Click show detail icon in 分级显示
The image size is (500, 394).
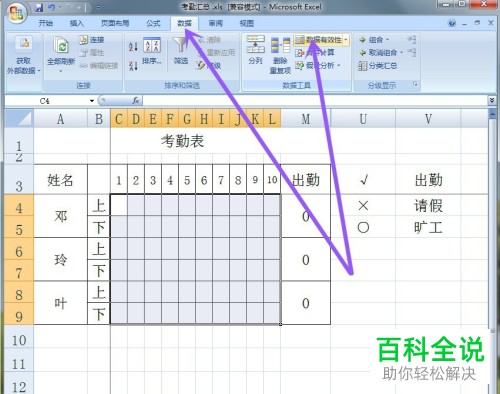(412, 40)
